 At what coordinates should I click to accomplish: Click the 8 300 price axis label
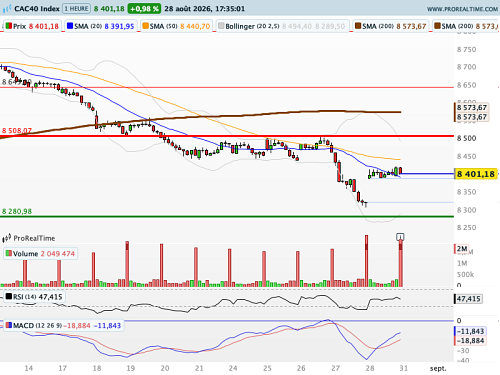(x=466, y=210)
